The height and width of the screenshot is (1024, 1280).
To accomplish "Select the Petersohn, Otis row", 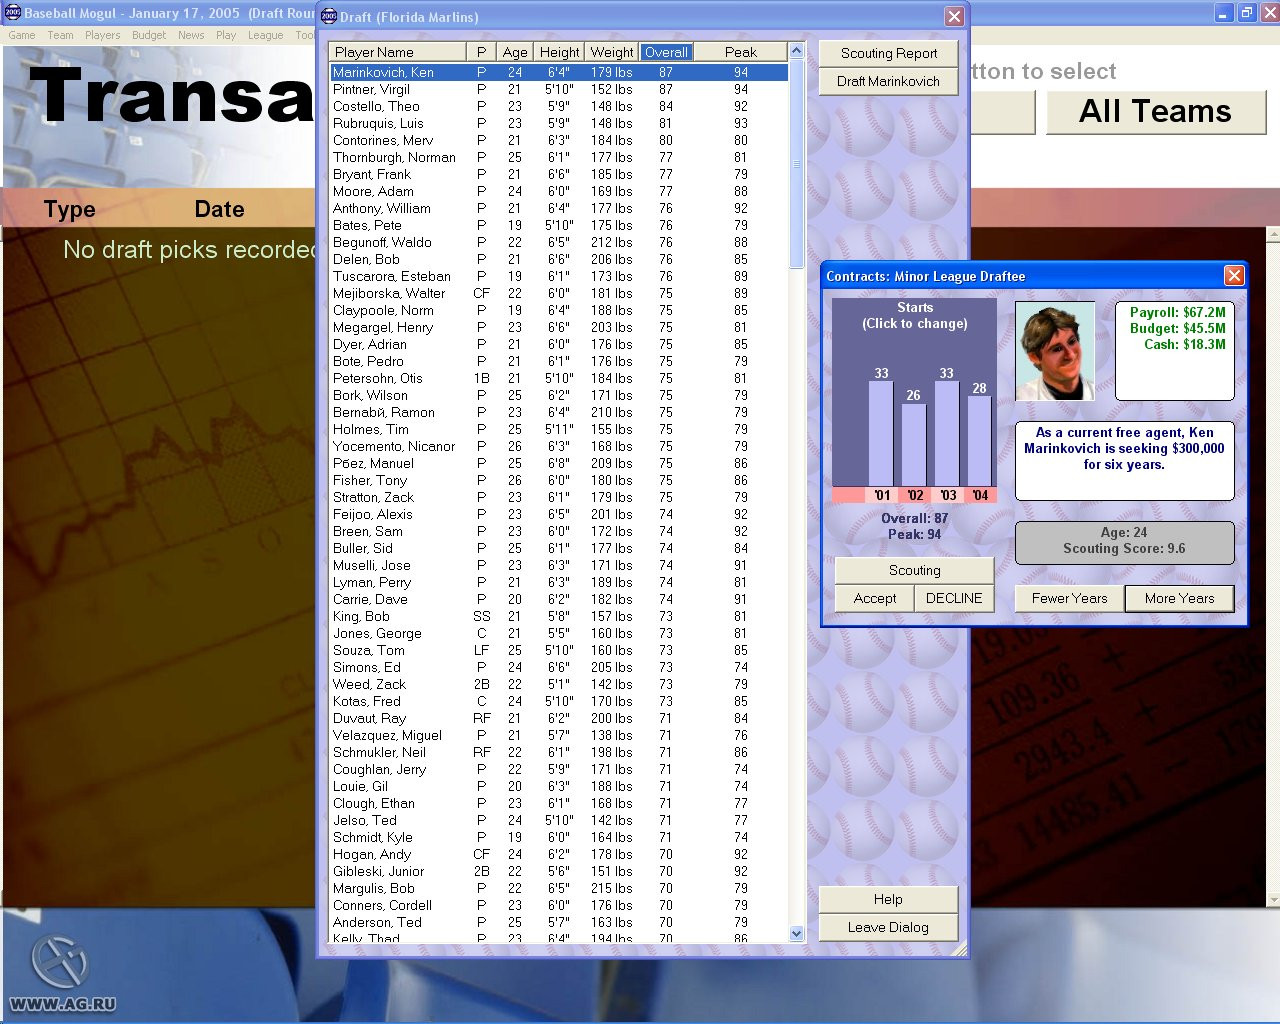I will coord(559,378).
